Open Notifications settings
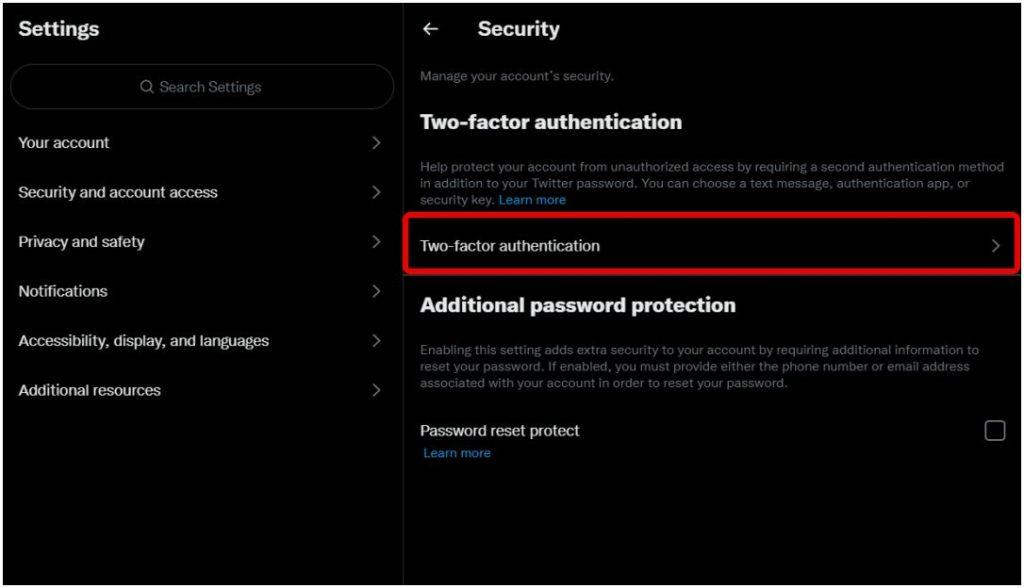This screenshot has height=588, width=1024. [x=200, y=291]
